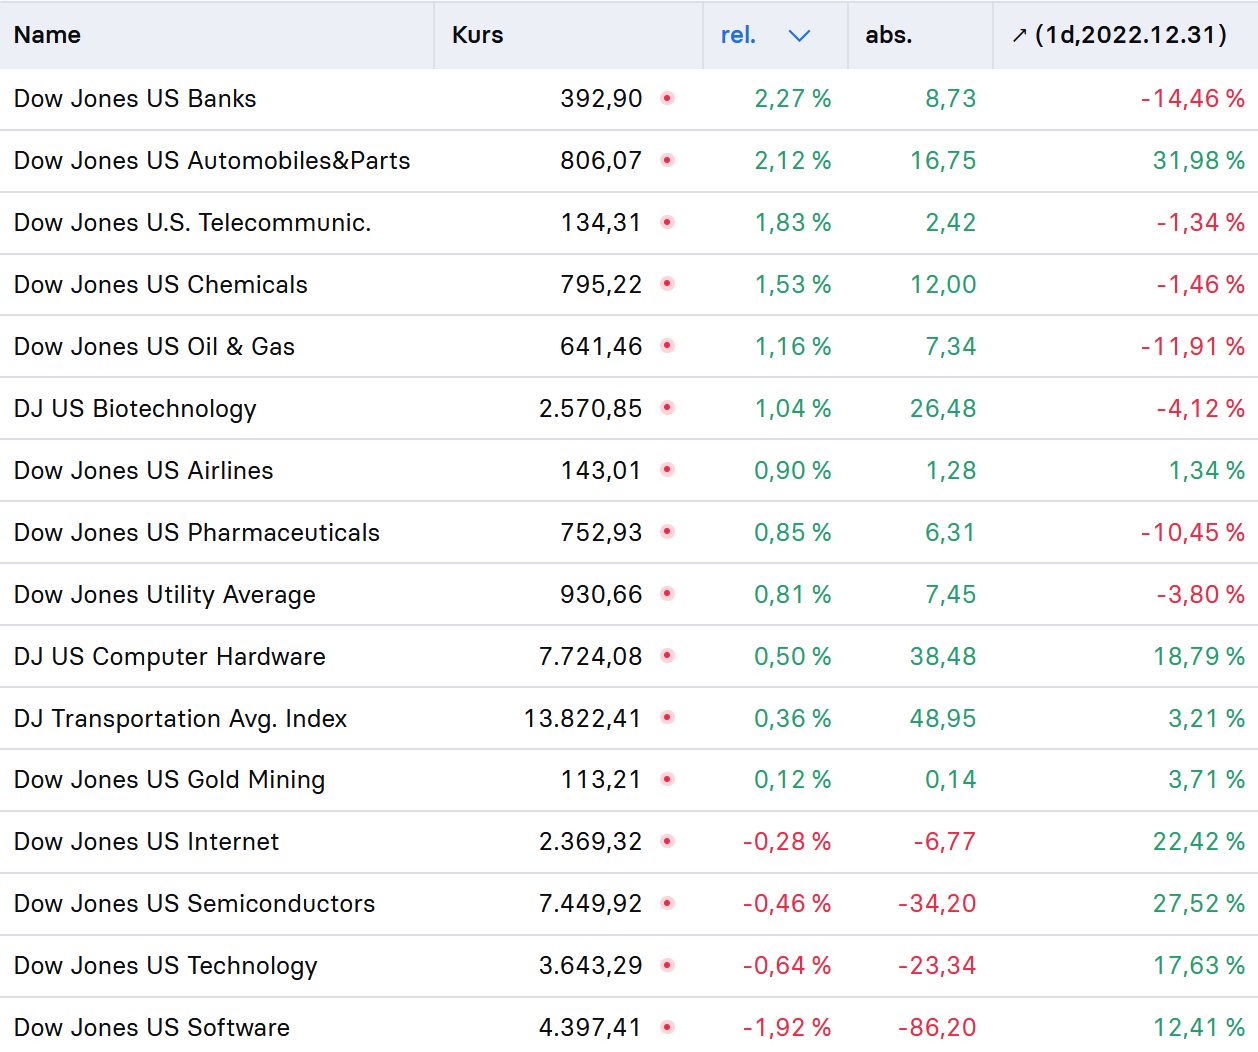Select absolute change 38,48
The image size is (1258, 1052).
[943, 656]
